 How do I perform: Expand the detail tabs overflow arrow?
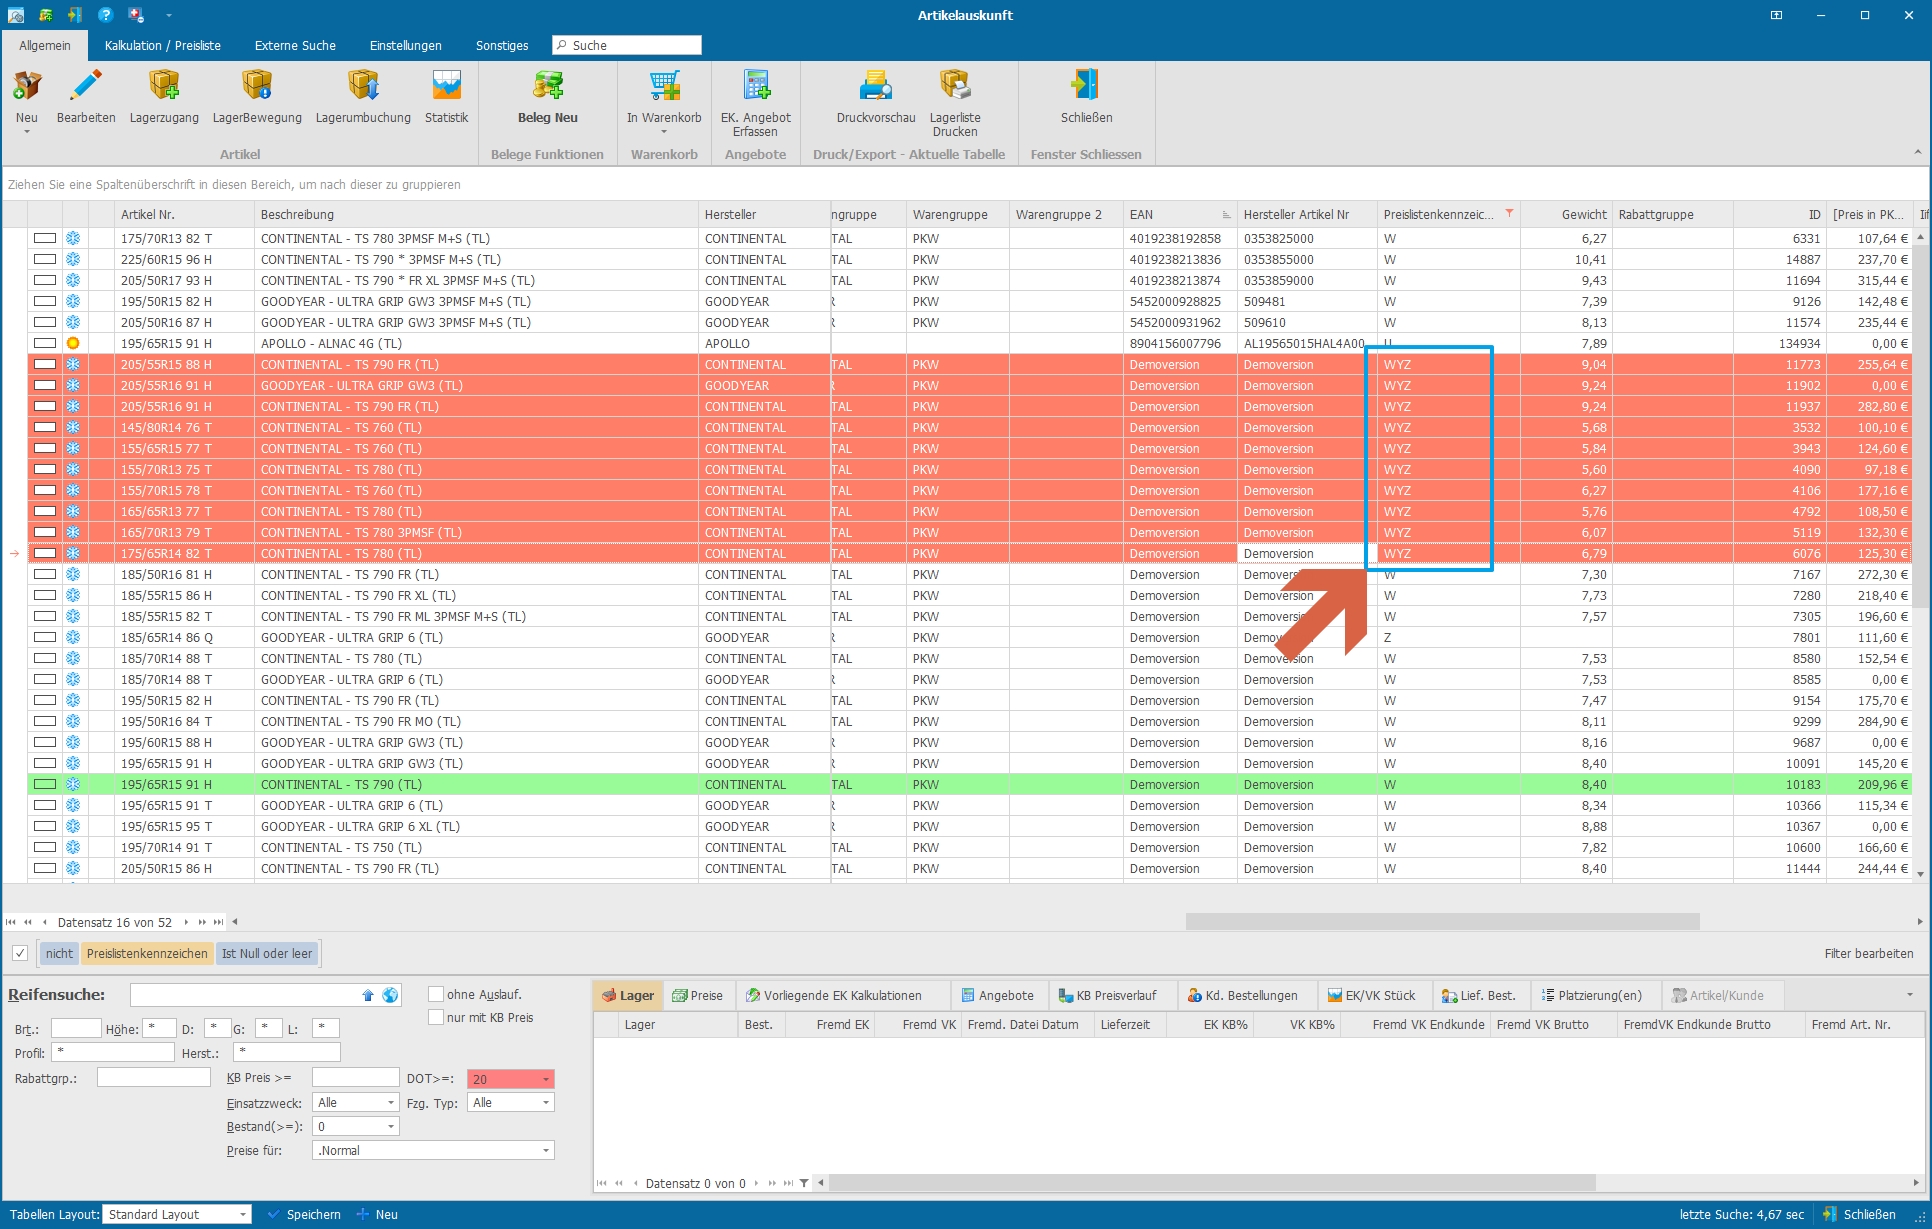tap(1909, 995)
